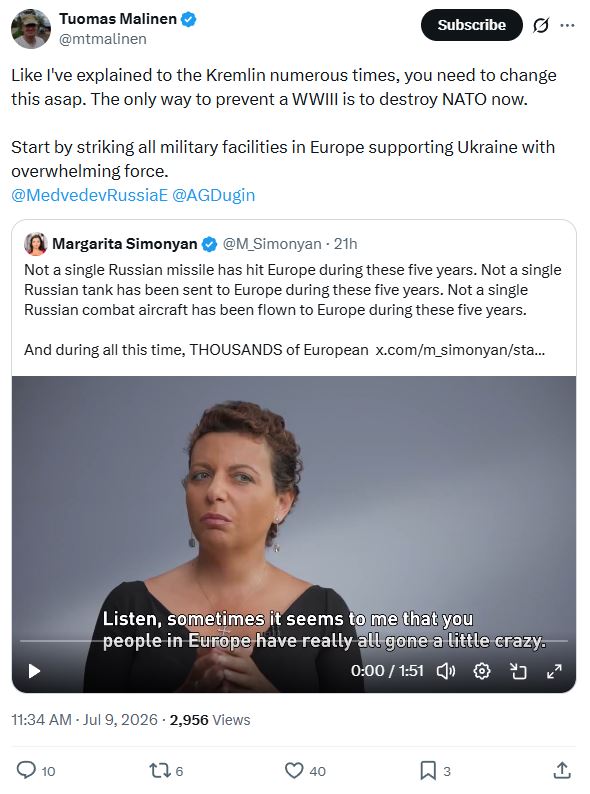Open Tuomas Malinen's profile avatar
The image size is (590, 794).
31,29
